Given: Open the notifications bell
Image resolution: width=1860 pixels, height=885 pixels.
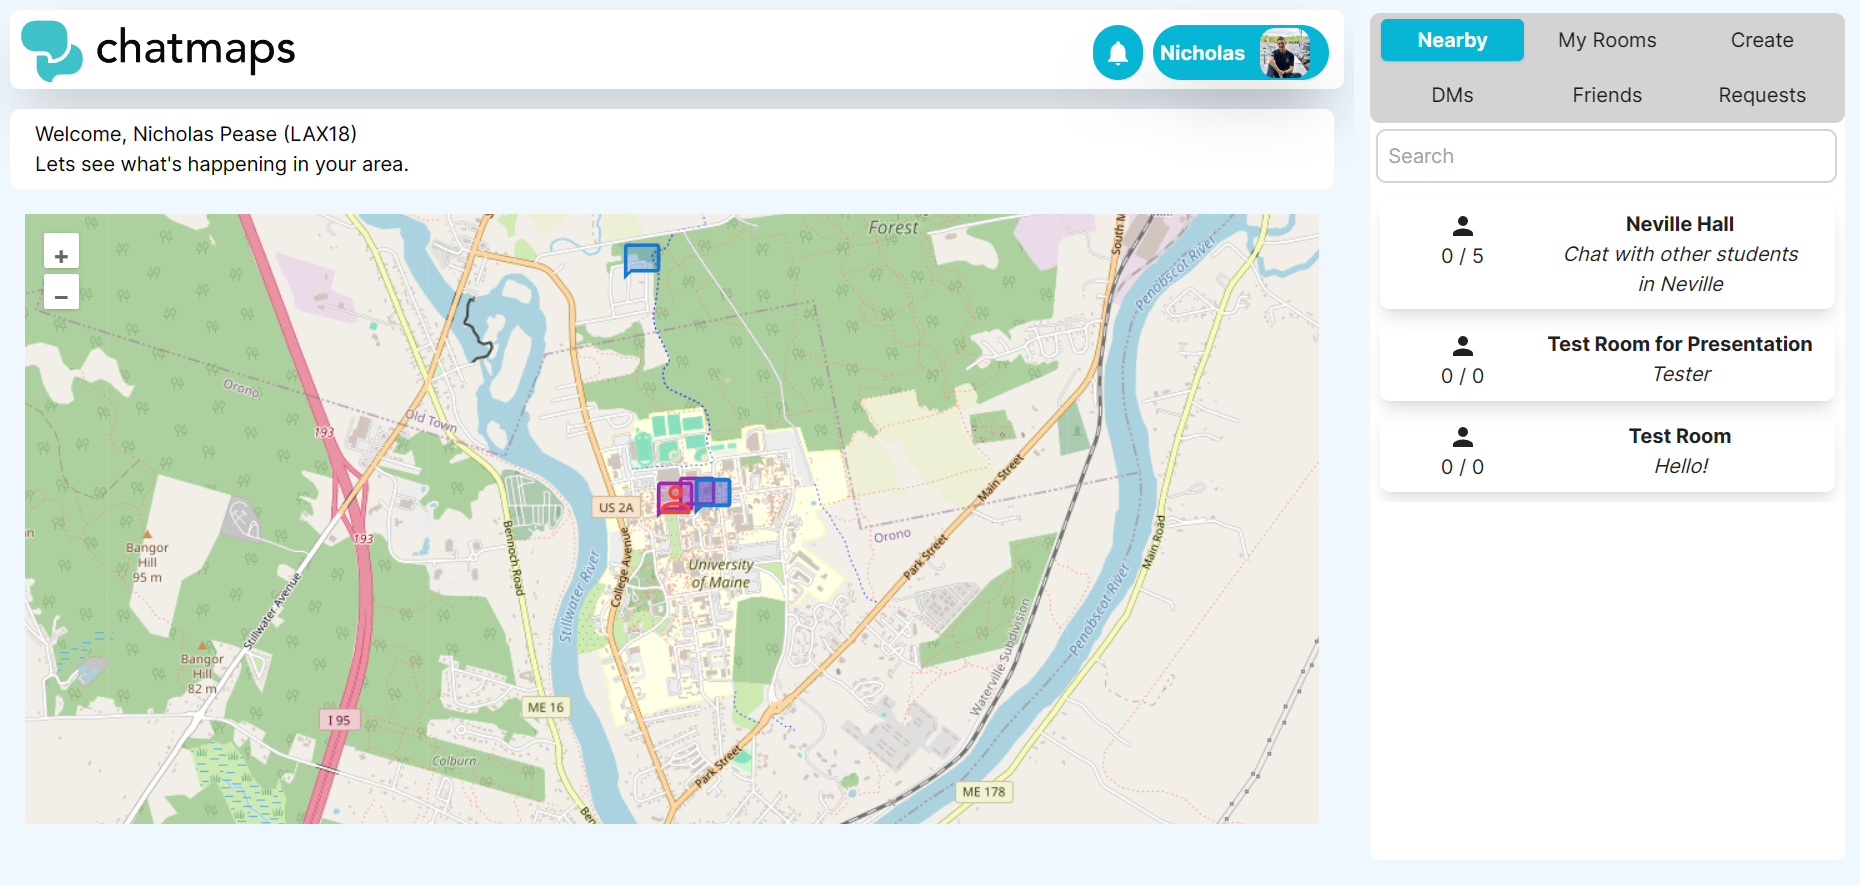Looking at the screenshot, I should pos(1117,53).
